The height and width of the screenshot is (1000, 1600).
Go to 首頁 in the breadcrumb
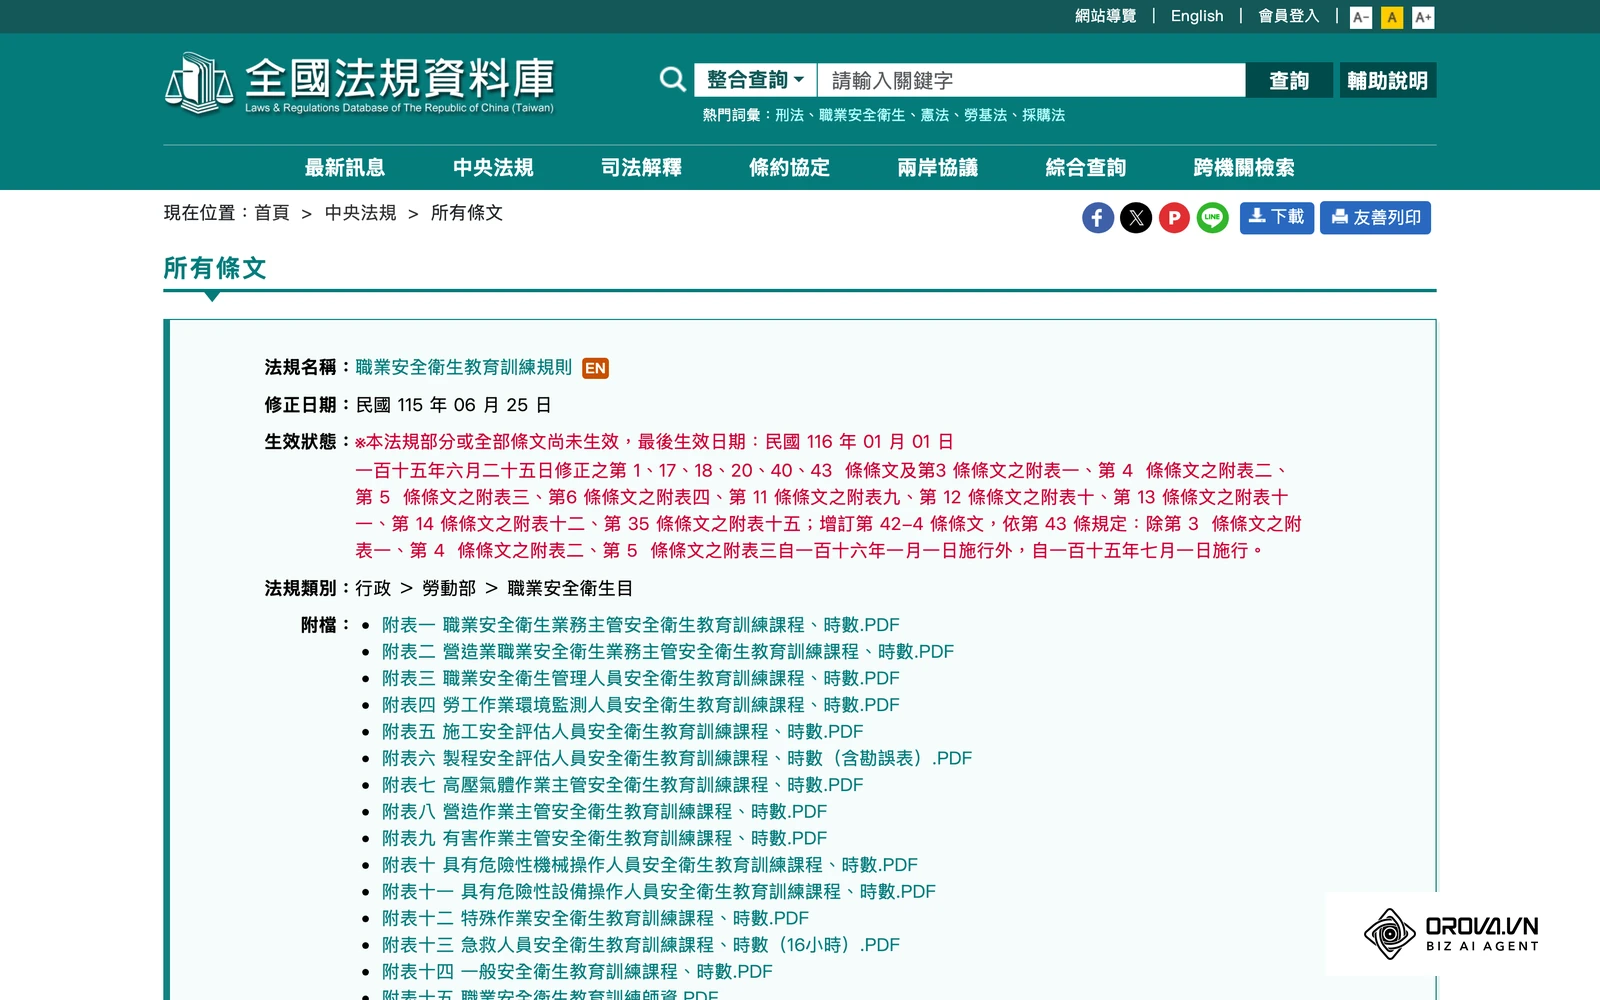pyautogui.click(x=271, y=213)
